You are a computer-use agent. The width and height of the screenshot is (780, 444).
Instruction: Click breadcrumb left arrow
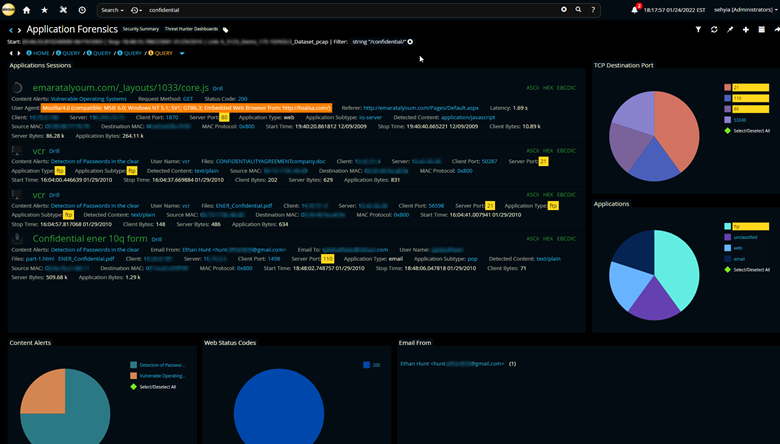(x=11, y=53)
